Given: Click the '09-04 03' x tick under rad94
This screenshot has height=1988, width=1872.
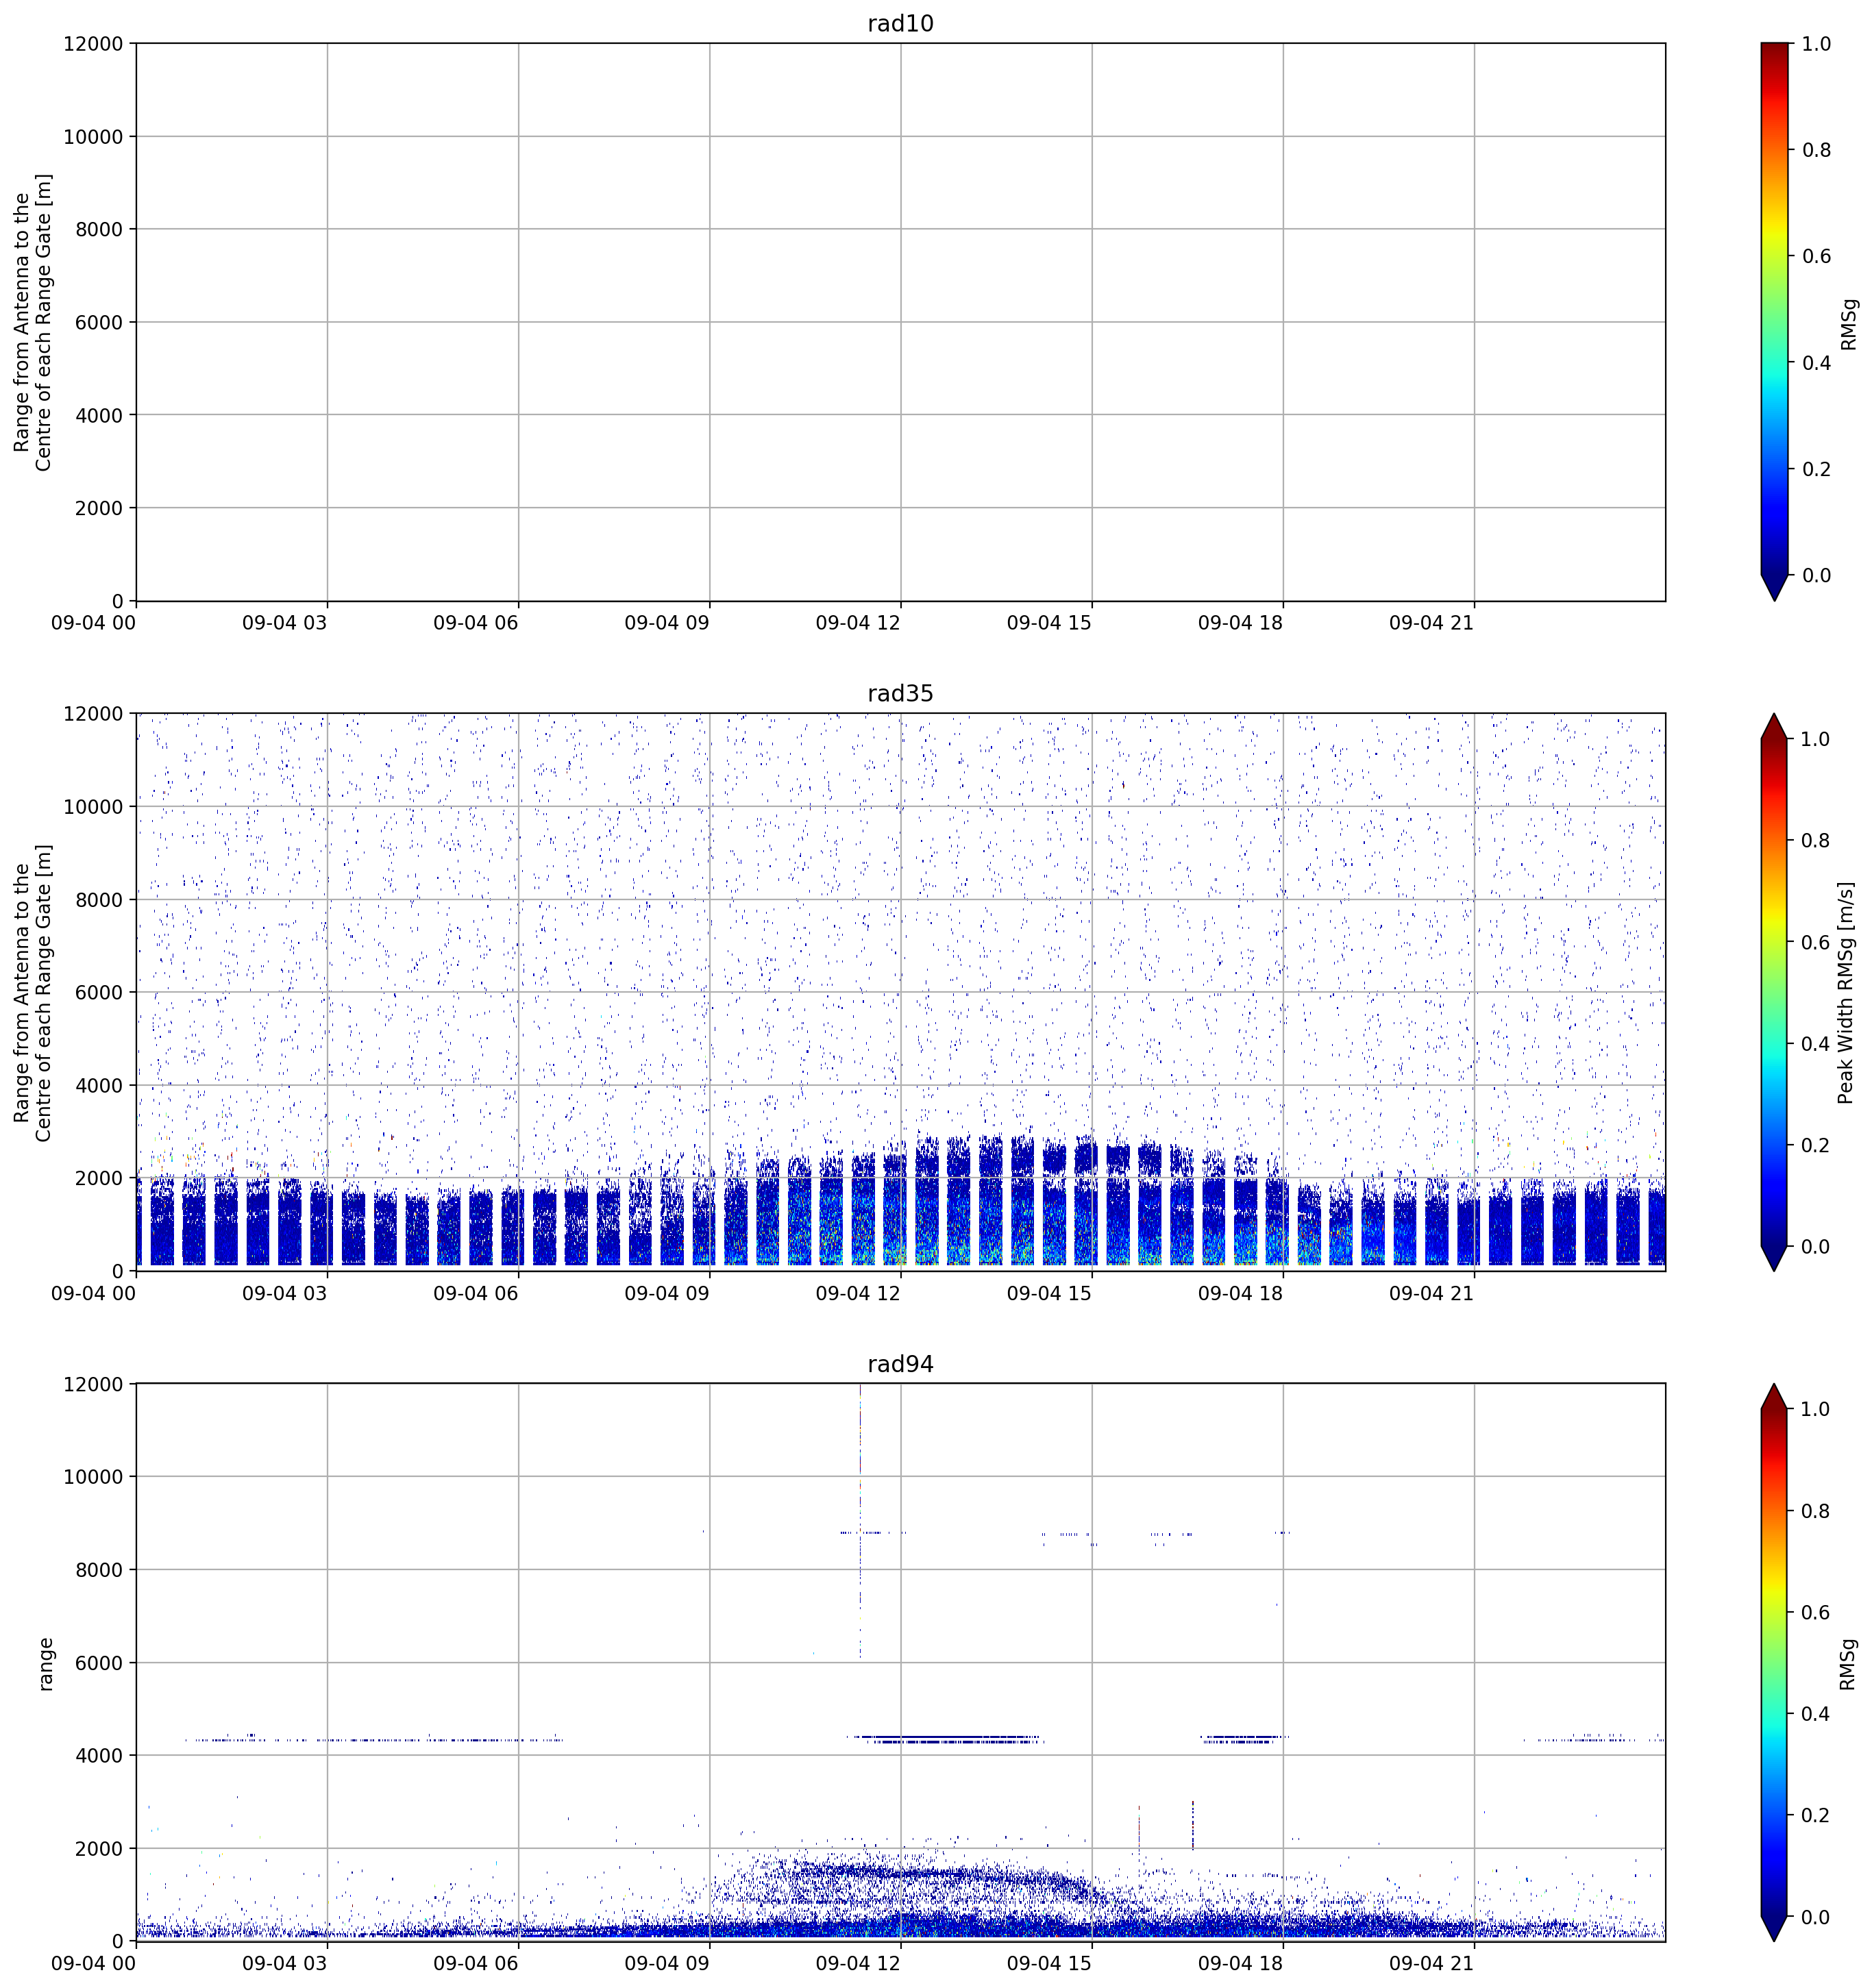Looking at the screenshot, I should pyautogui.click(x=285, y=1963).
